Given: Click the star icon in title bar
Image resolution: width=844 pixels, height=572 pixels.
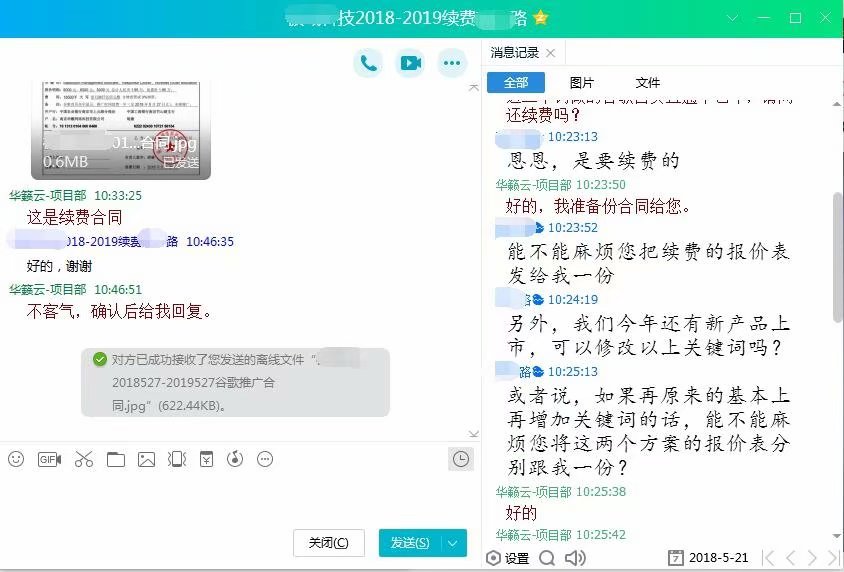Looking at the screenshot, I should pyautogui.click(x=540, y=18).
